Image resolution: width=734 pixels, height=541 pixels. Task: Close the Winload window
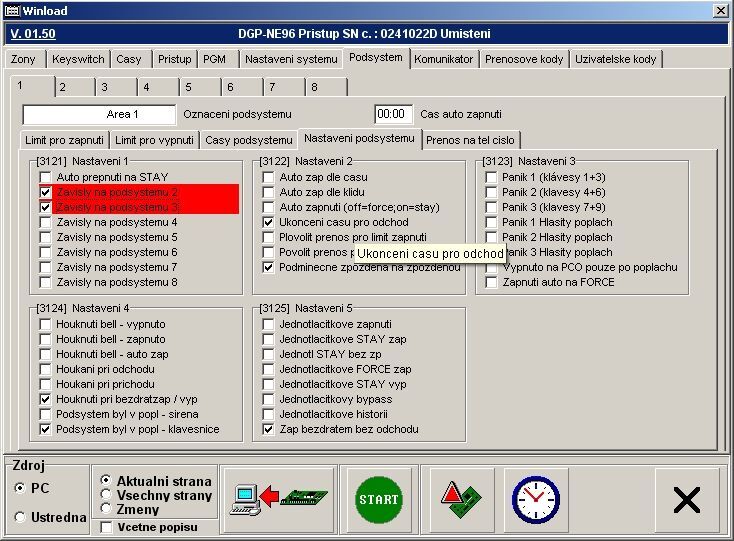click(720, 12)
